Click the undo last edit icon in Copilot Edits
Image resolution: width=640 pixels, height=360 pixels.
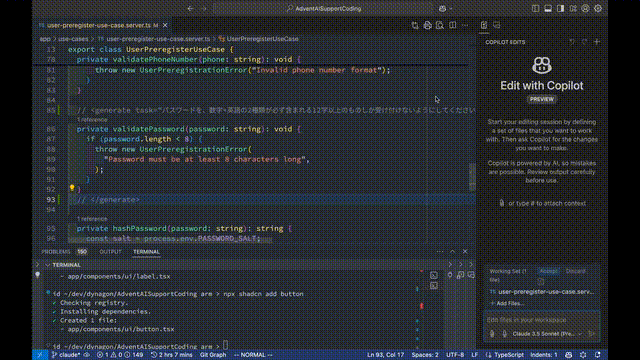click(572, 42)
